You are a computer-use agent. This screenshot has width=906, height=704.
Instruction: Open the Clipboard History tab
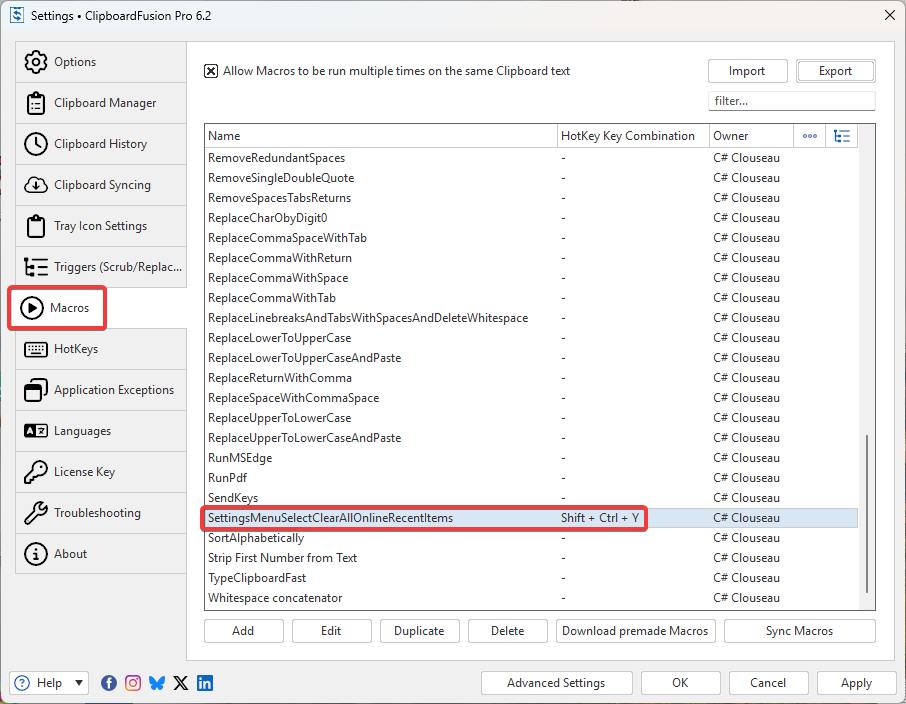[101, 144]
